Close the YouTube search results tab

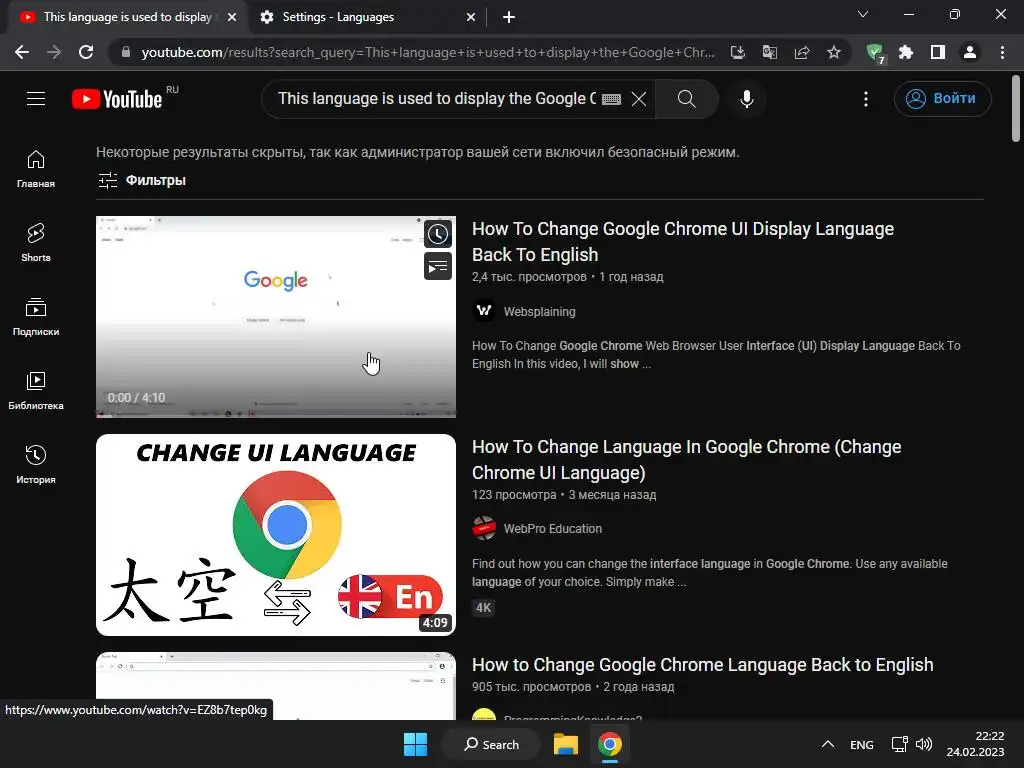pos(232,18)
